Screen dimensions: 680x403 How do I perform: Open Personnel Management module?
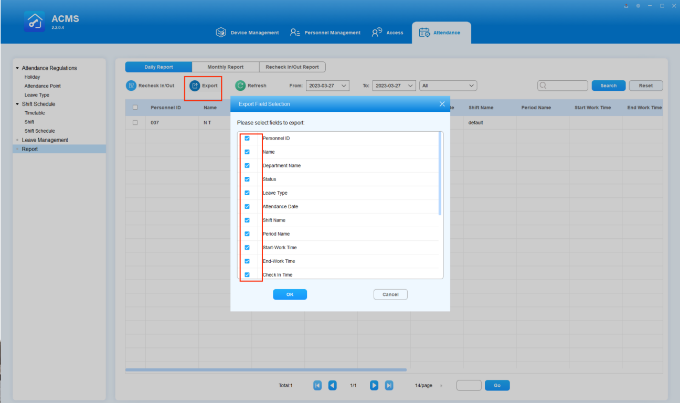click(x=325, y=33)
